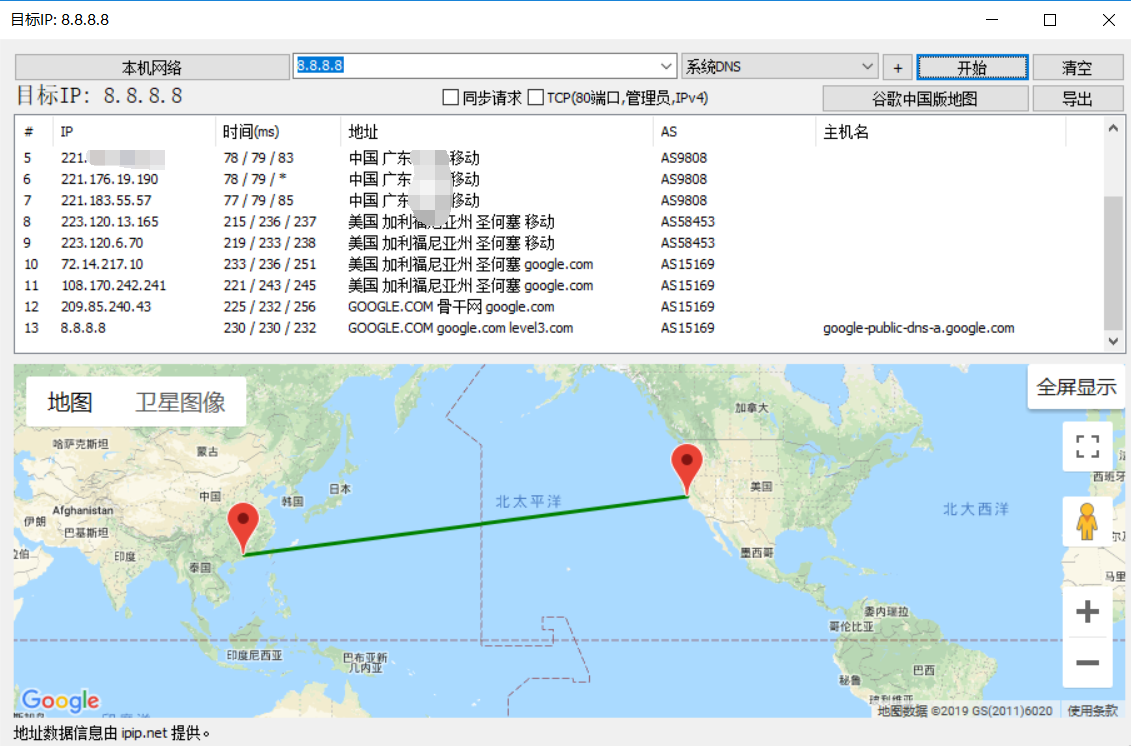Click the AS column header
The height and width of the screenshot is (746, 1131).
click(x=734, y=131)
